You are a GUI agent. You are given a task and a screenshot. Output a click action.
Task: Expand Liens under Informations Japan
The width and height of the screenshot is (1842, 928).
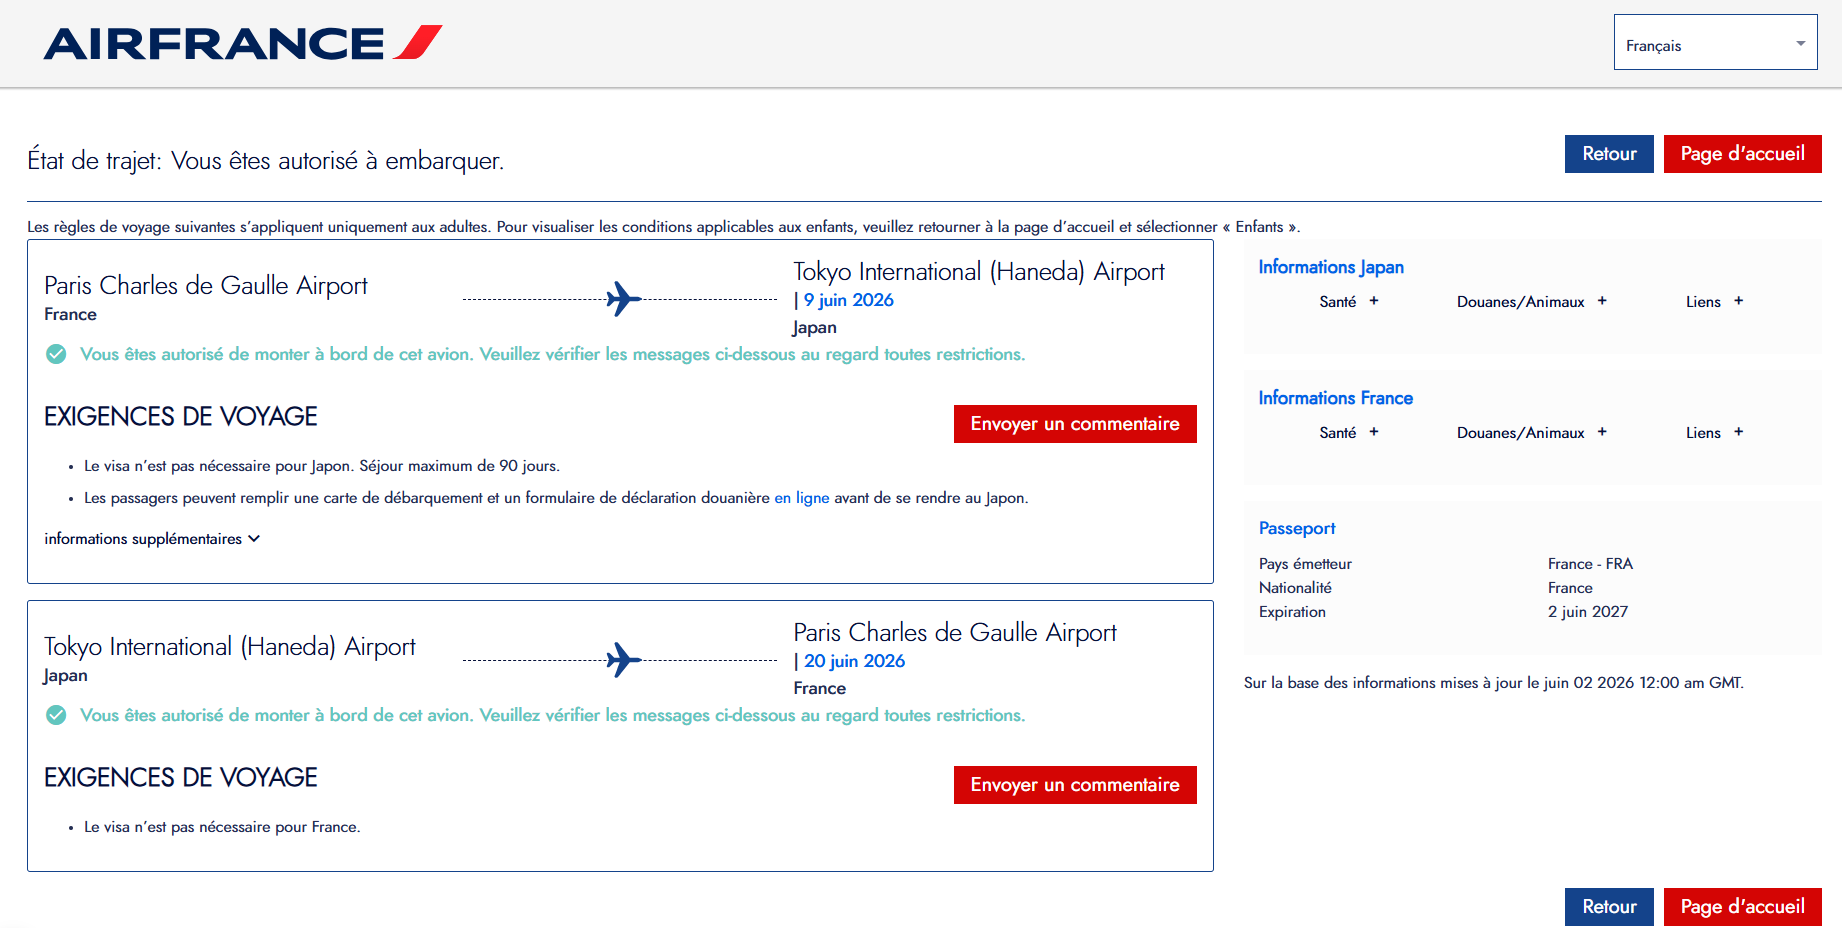[x=1714, y=301]
